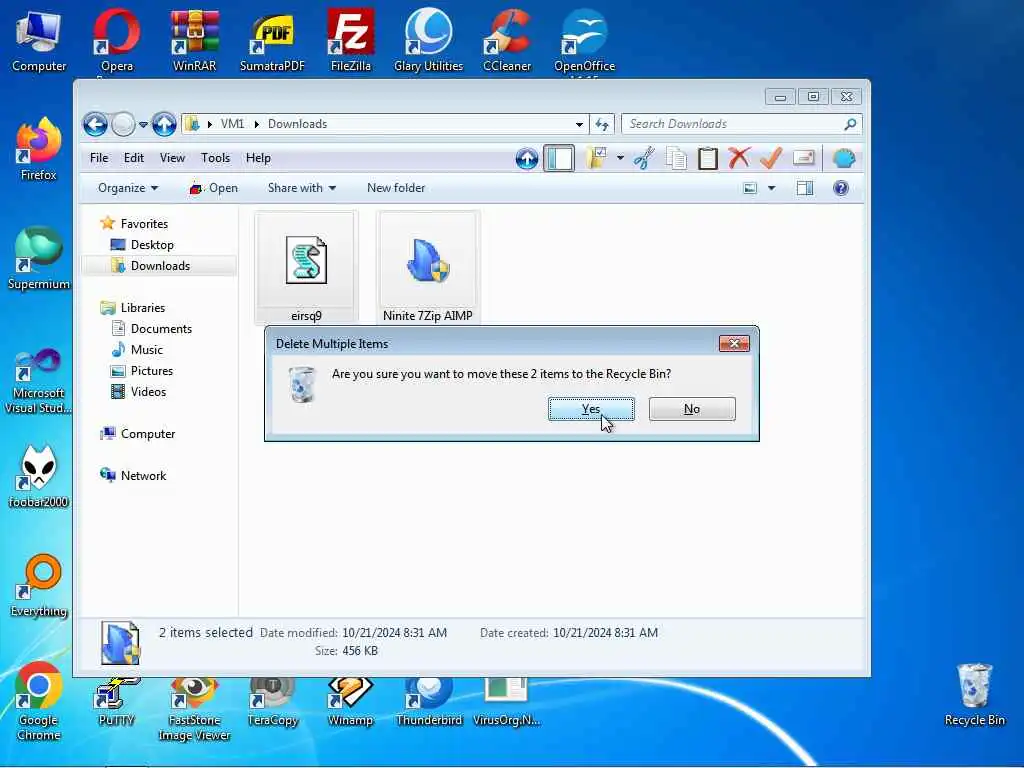Viewport: 1024px width, 768px height.
Task: Click the Firefox desktop shortcut
Action: click(x=39, y=150)
